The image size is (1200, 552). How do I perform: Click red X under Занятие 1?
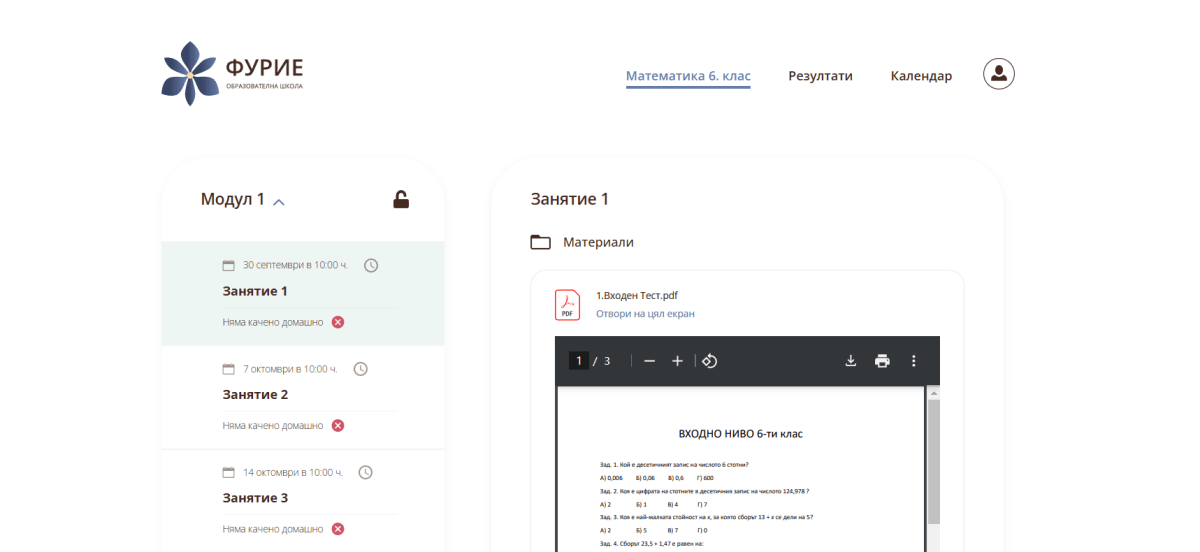coord(338,322)
